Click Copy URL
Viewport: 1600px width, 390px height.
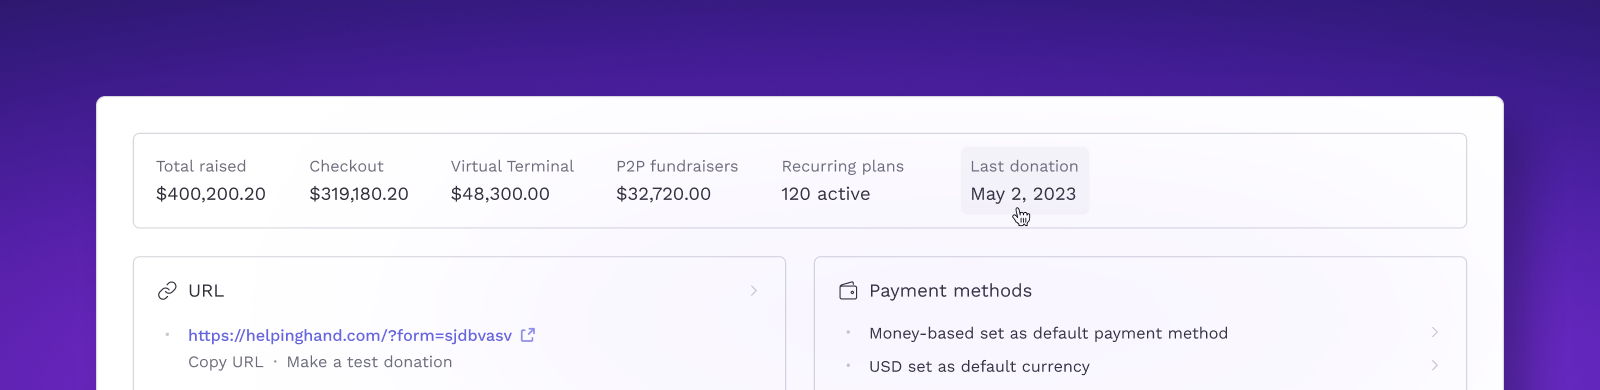(225, 362)
